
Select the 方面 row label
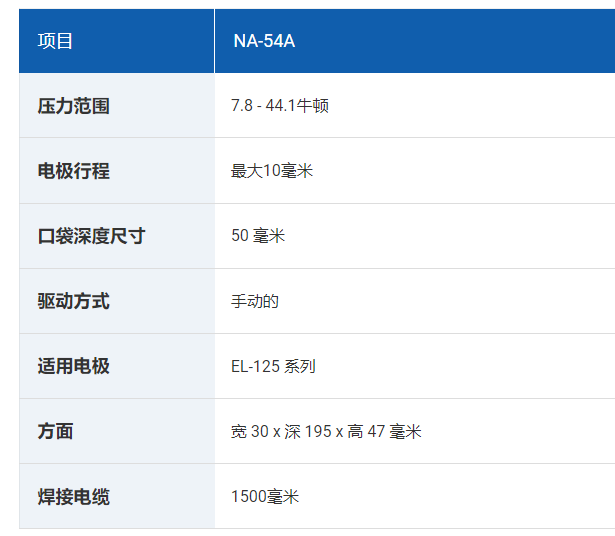(55, 431)
